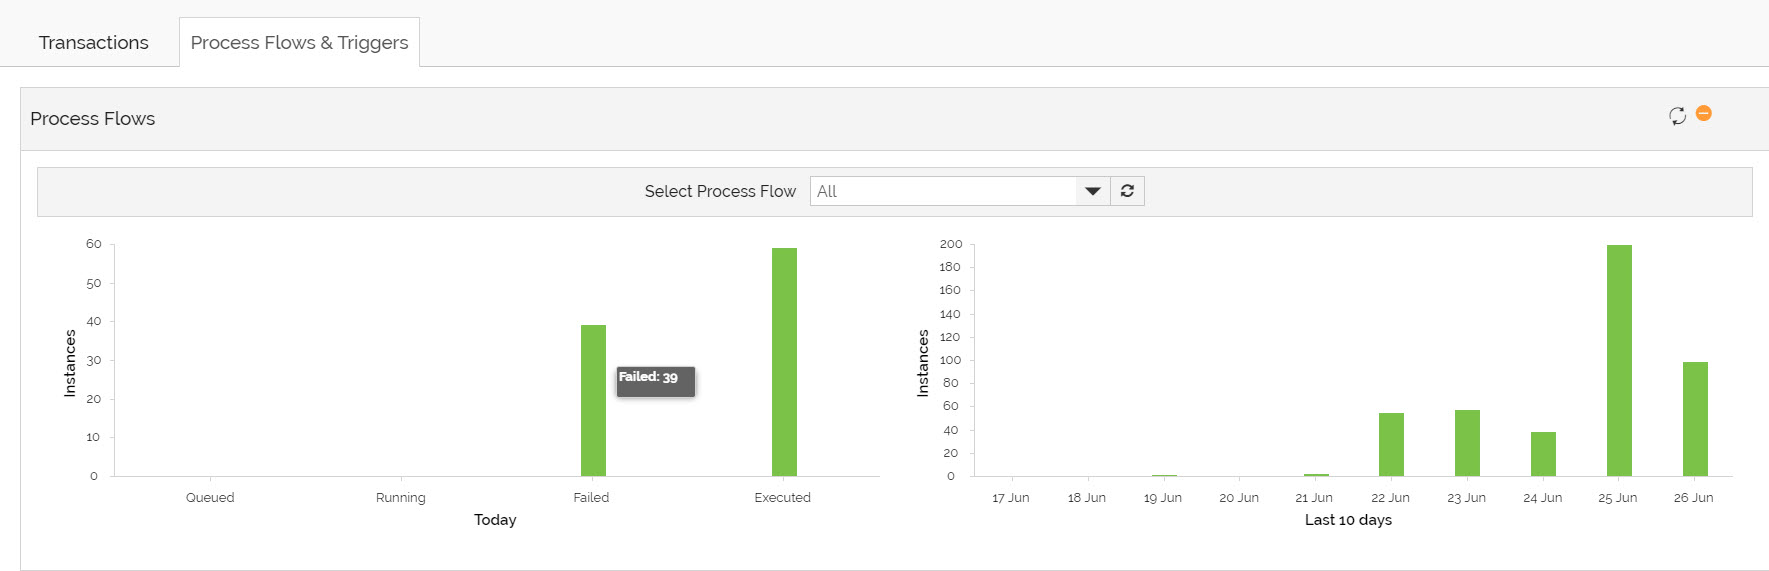This screenshot has width=1769, height=571.
Task: Click the Executed bar in Today chart
Action: (x=784, y=362)
